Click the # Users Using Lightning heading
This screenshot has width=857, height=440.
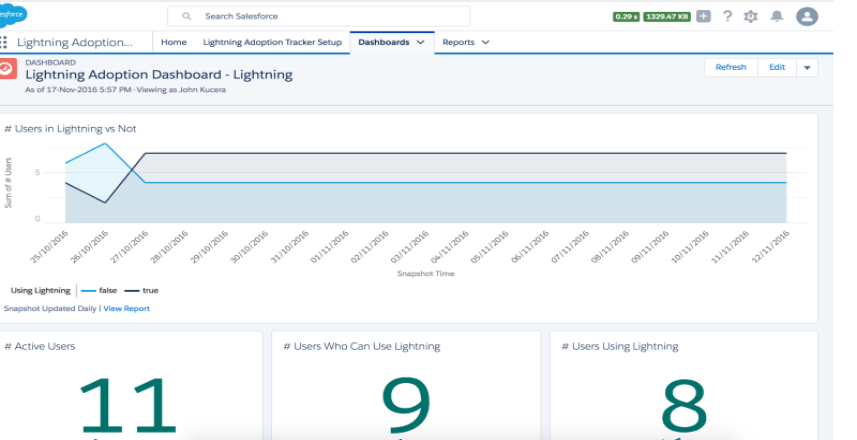click(x=620, y=347)
